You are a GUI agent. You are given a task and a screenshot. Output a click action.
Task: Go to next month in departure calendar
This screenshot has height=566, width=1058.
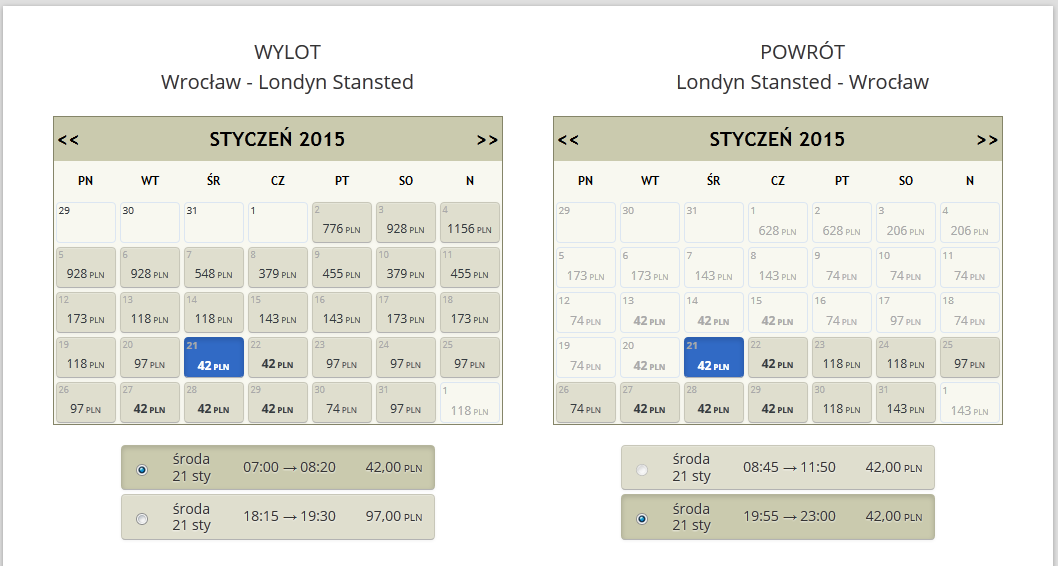coord(487,140)
